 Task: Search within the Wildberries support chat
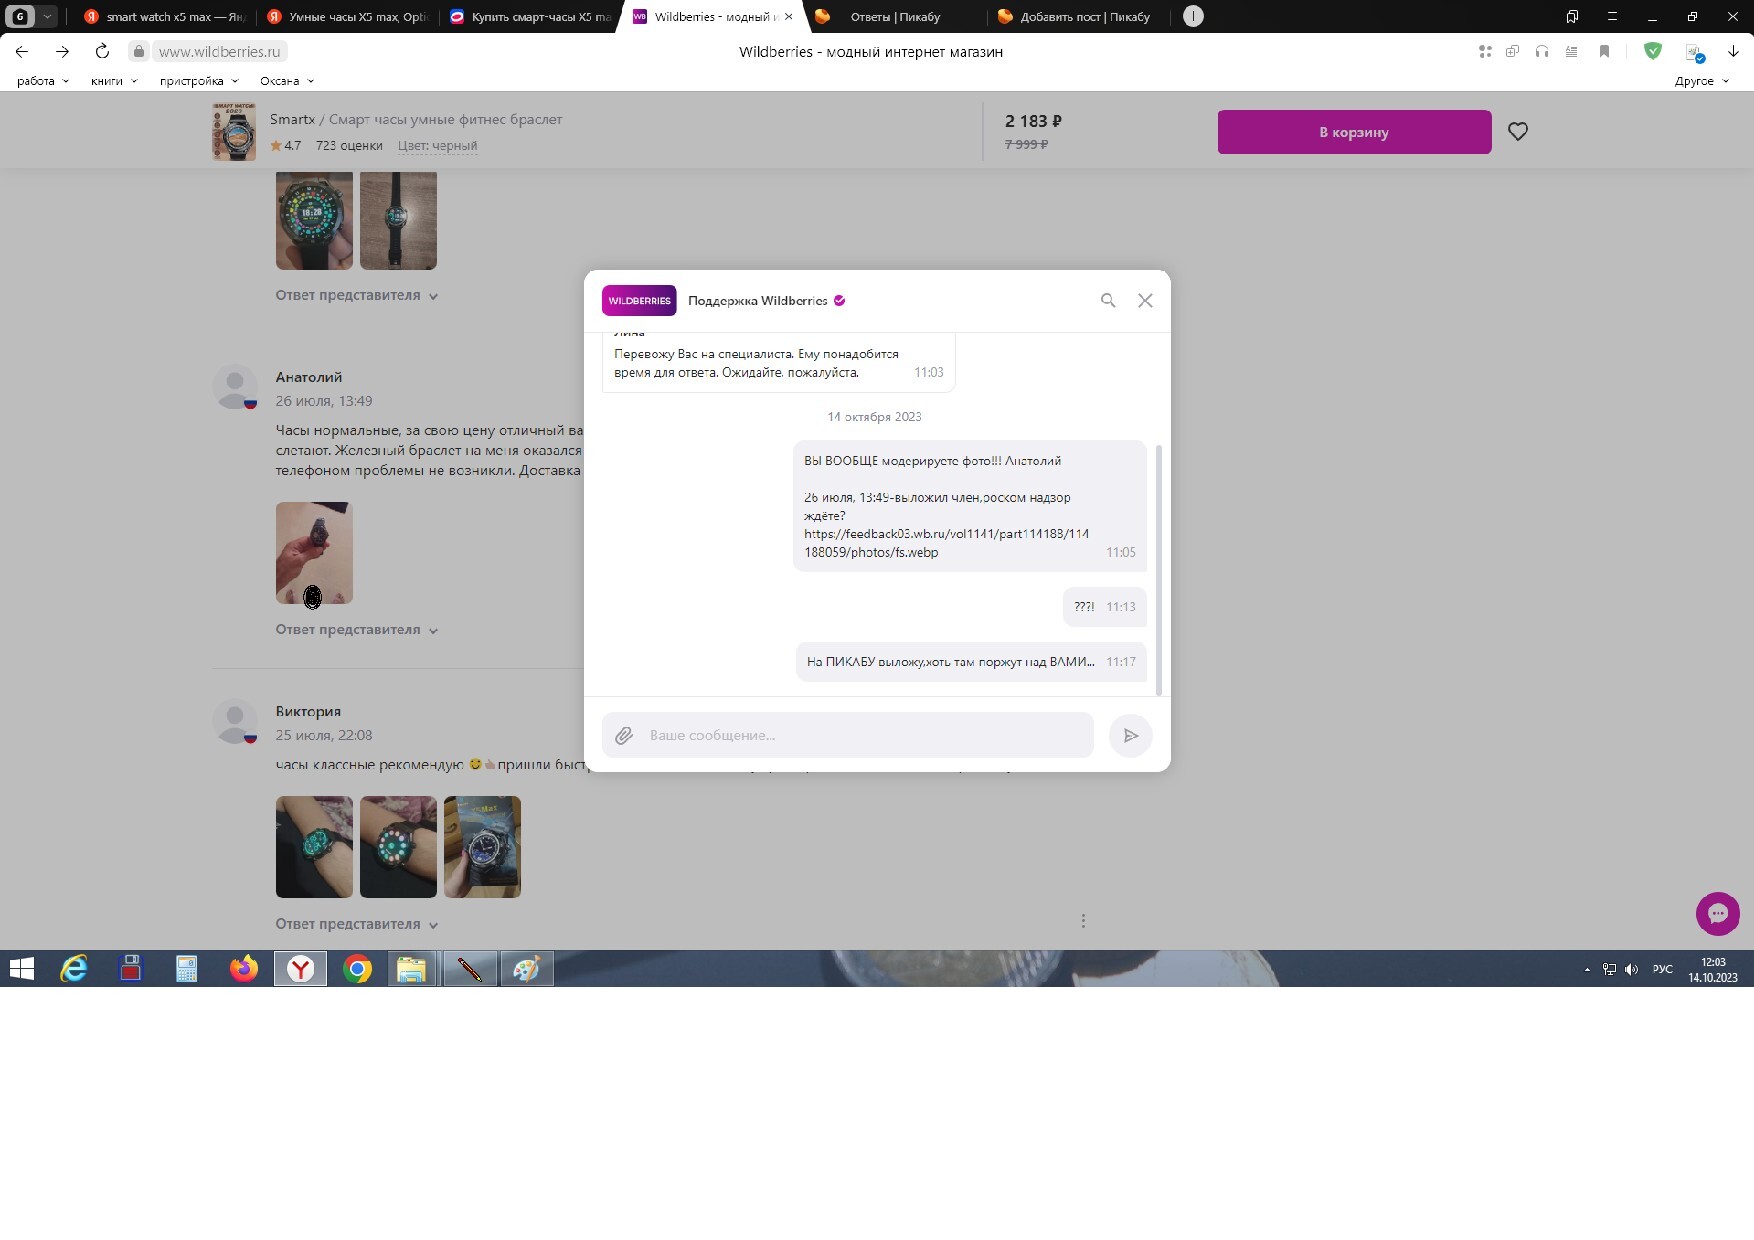(1108, 300)
